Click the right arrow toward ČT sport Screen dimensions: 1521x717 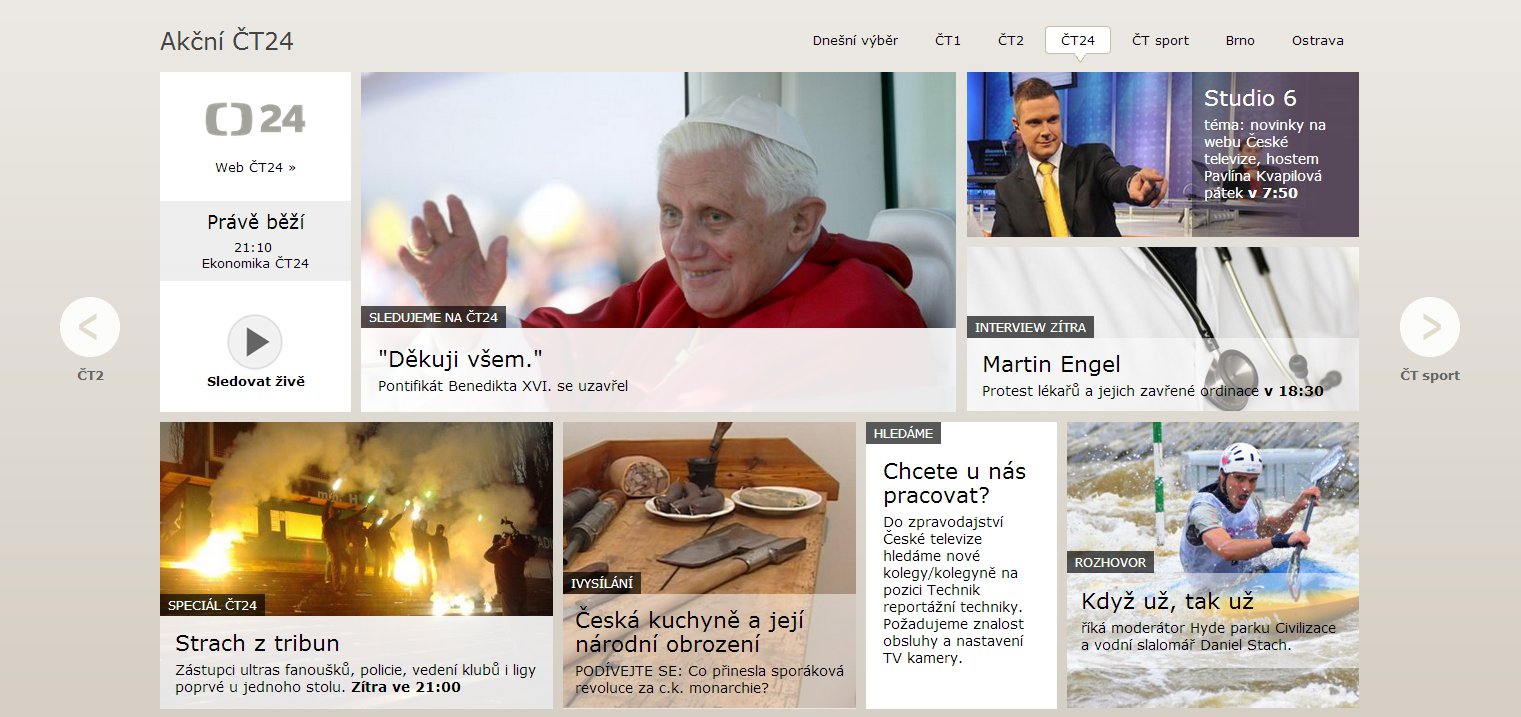[1431, 327]
